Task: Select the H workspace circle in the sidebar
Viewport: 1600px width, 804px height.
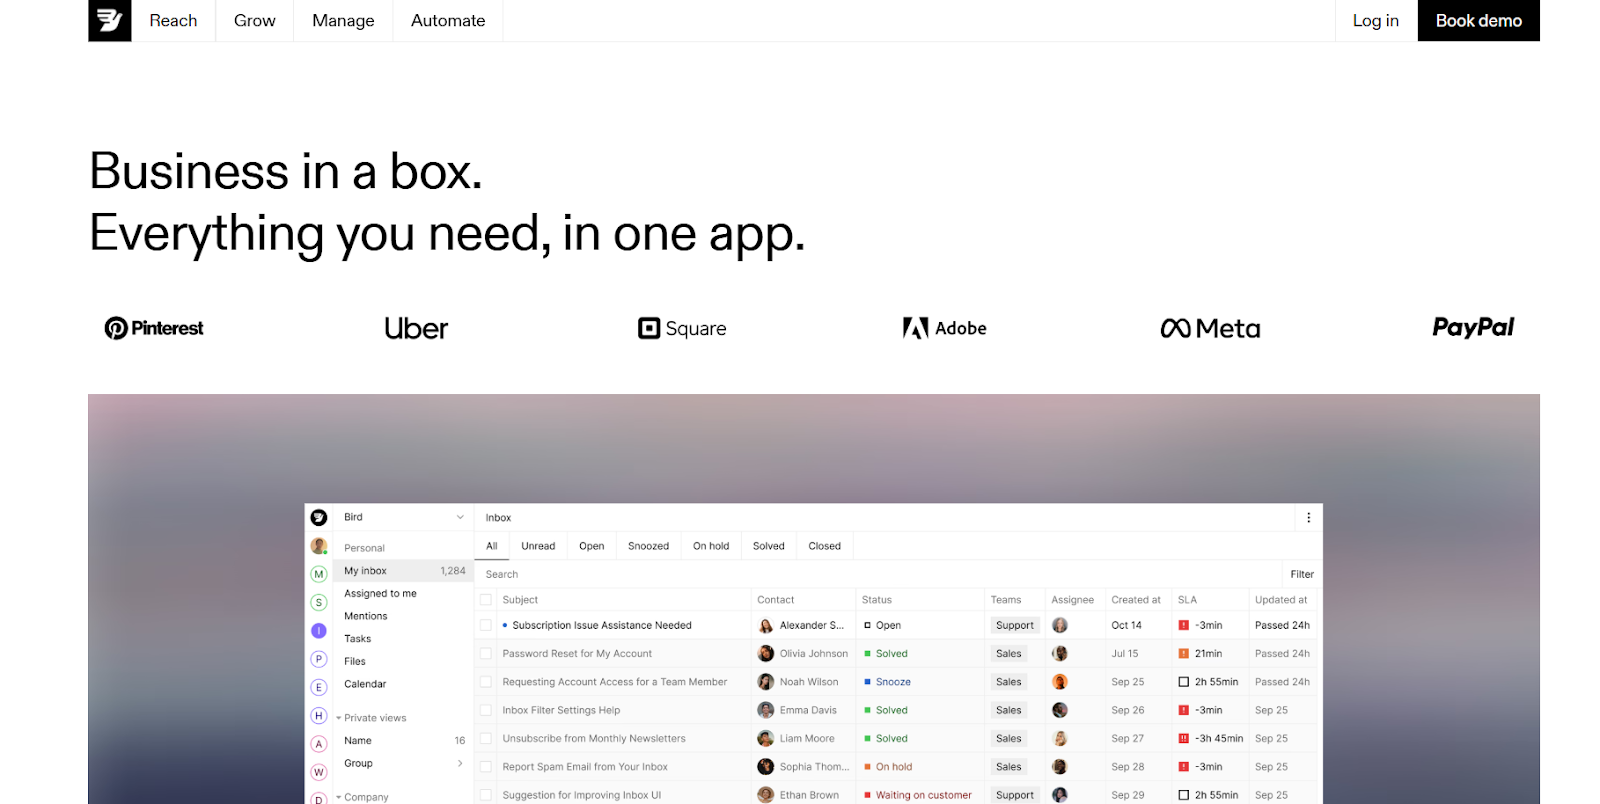Action: tap(319, 715)
